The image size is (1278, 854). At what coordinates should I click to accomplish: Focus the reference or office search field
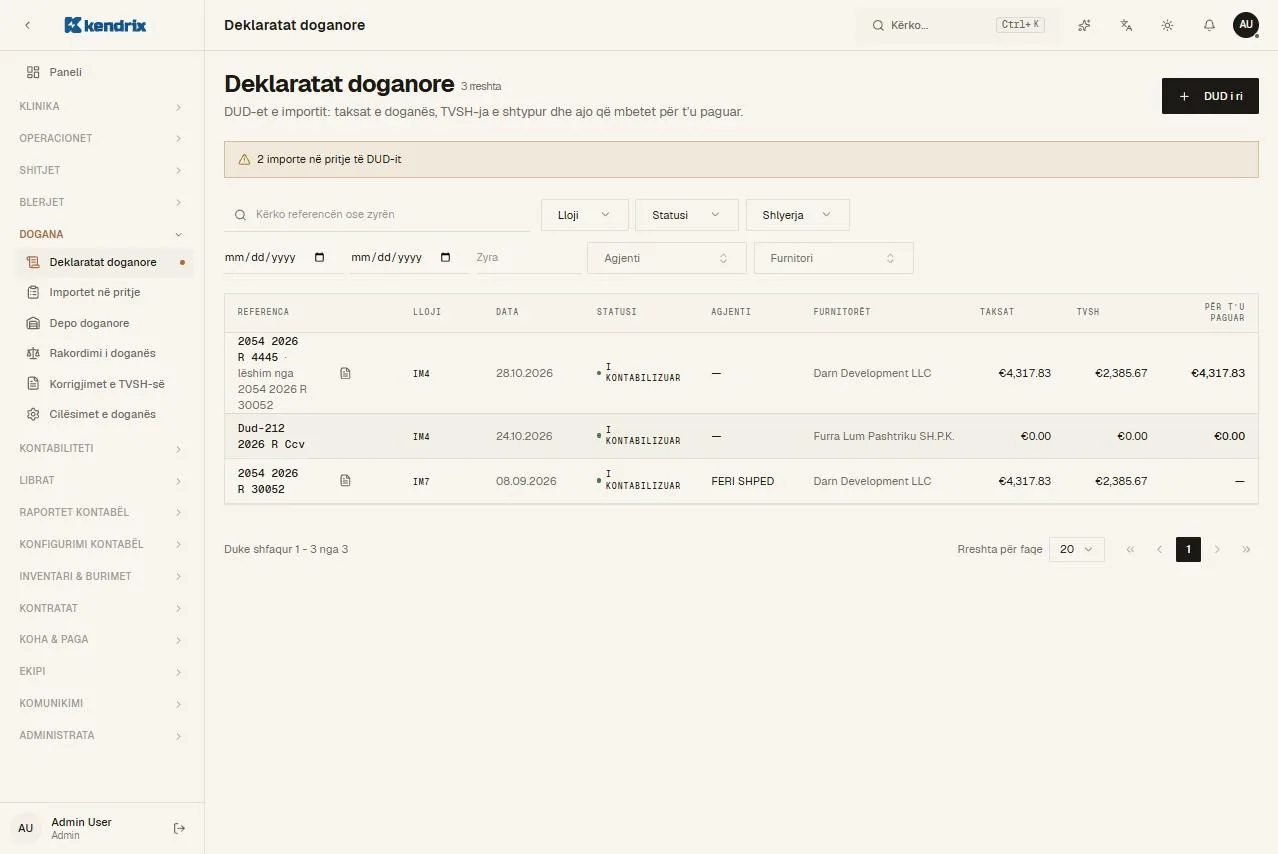pyautogui.click(x=377, y=214)
